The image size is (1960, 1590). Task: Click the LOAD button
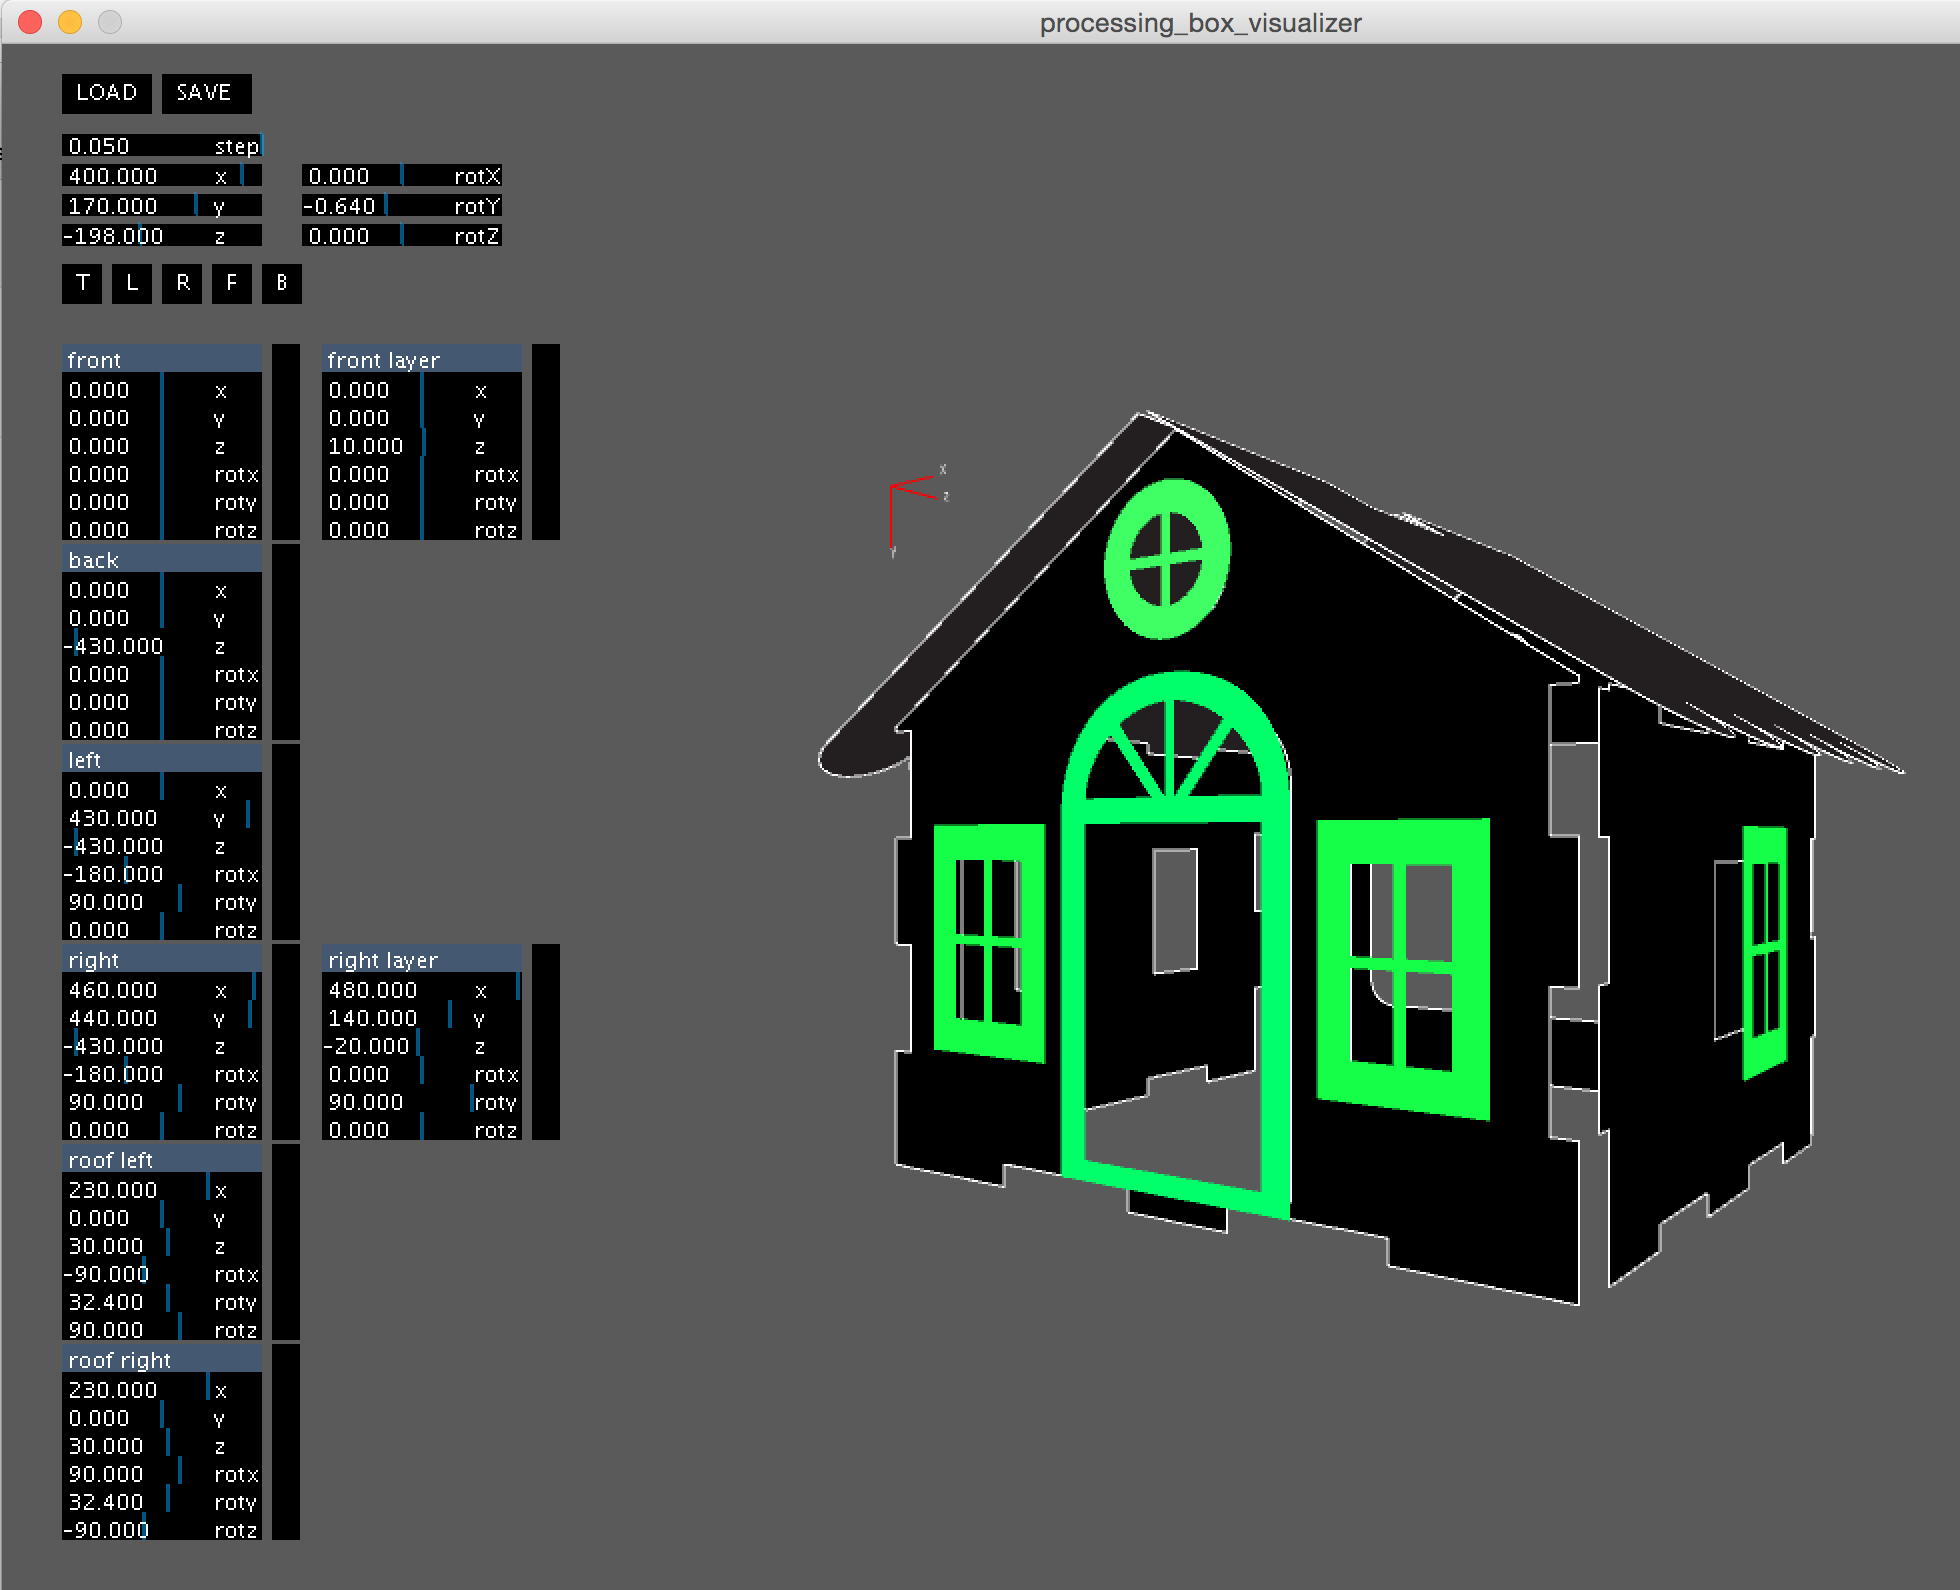107,93
